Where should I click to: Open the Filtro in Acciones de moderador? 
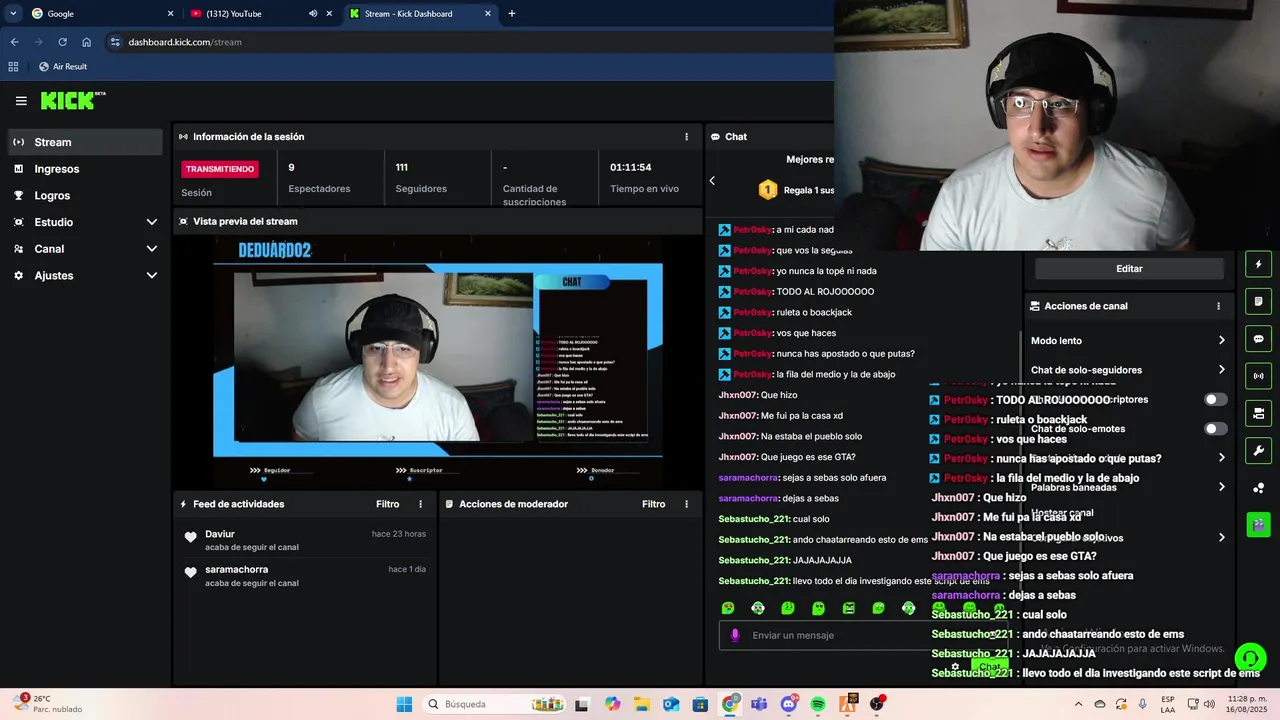[653, 504]
